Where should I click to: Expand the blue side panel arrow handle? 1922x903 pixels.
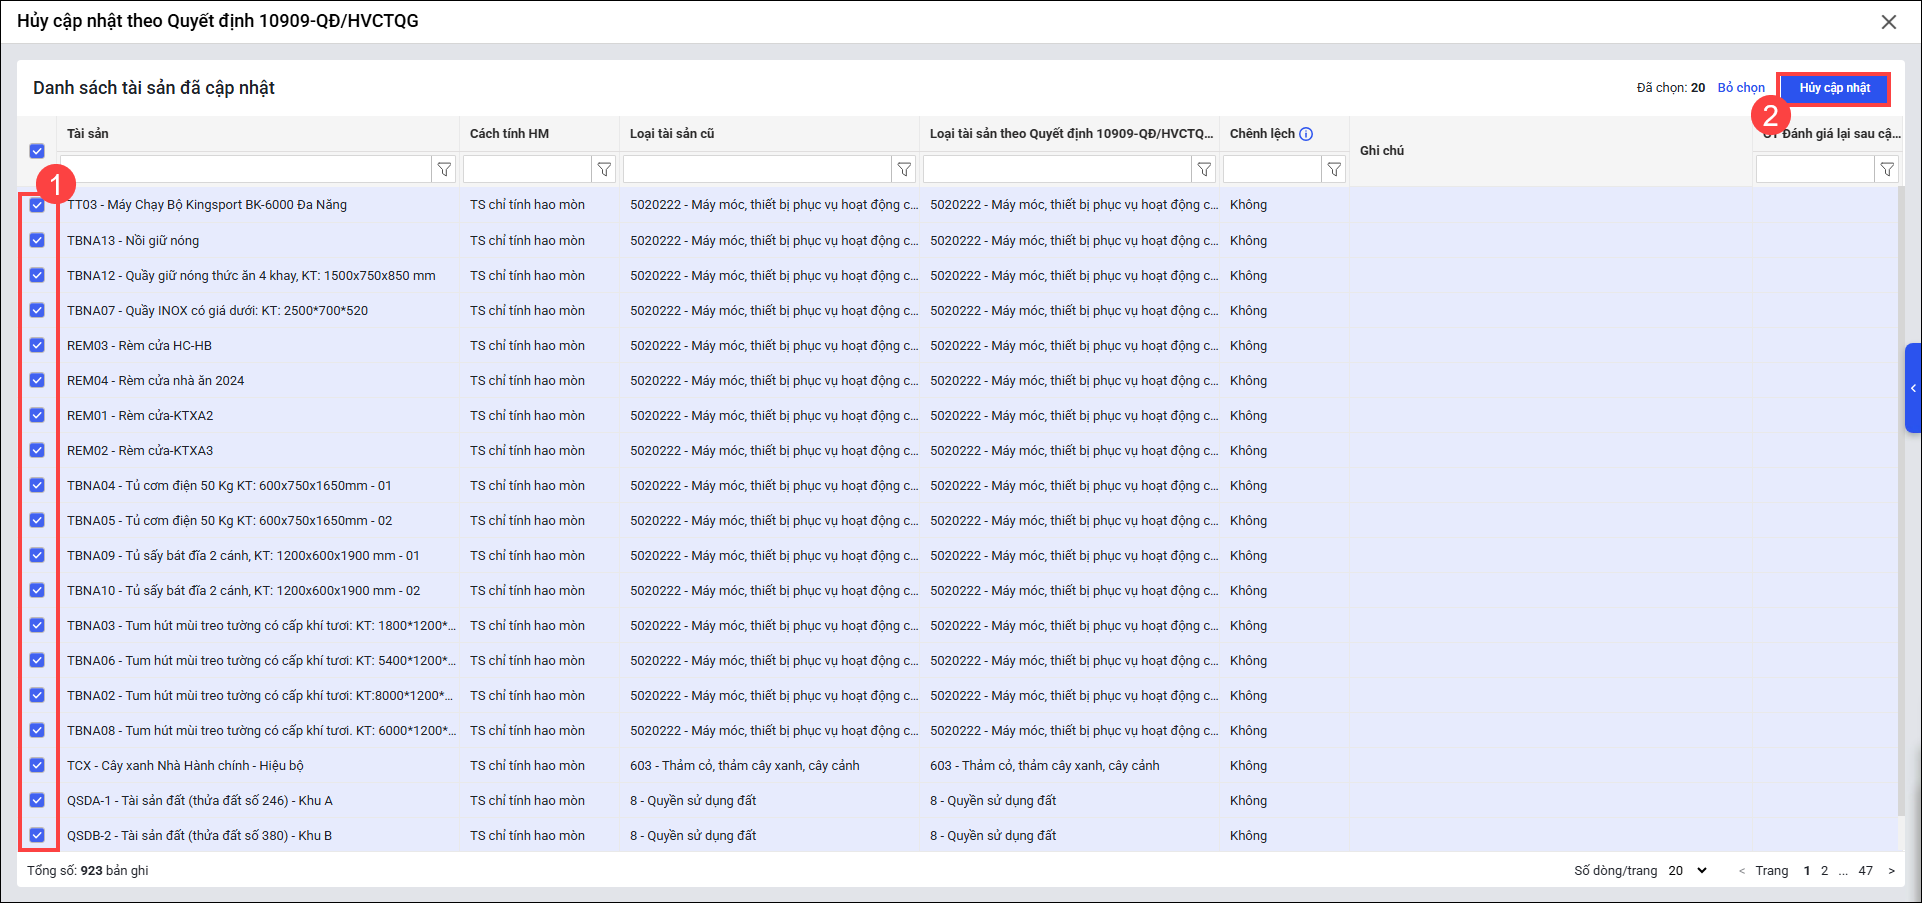tap(1912, 388)
